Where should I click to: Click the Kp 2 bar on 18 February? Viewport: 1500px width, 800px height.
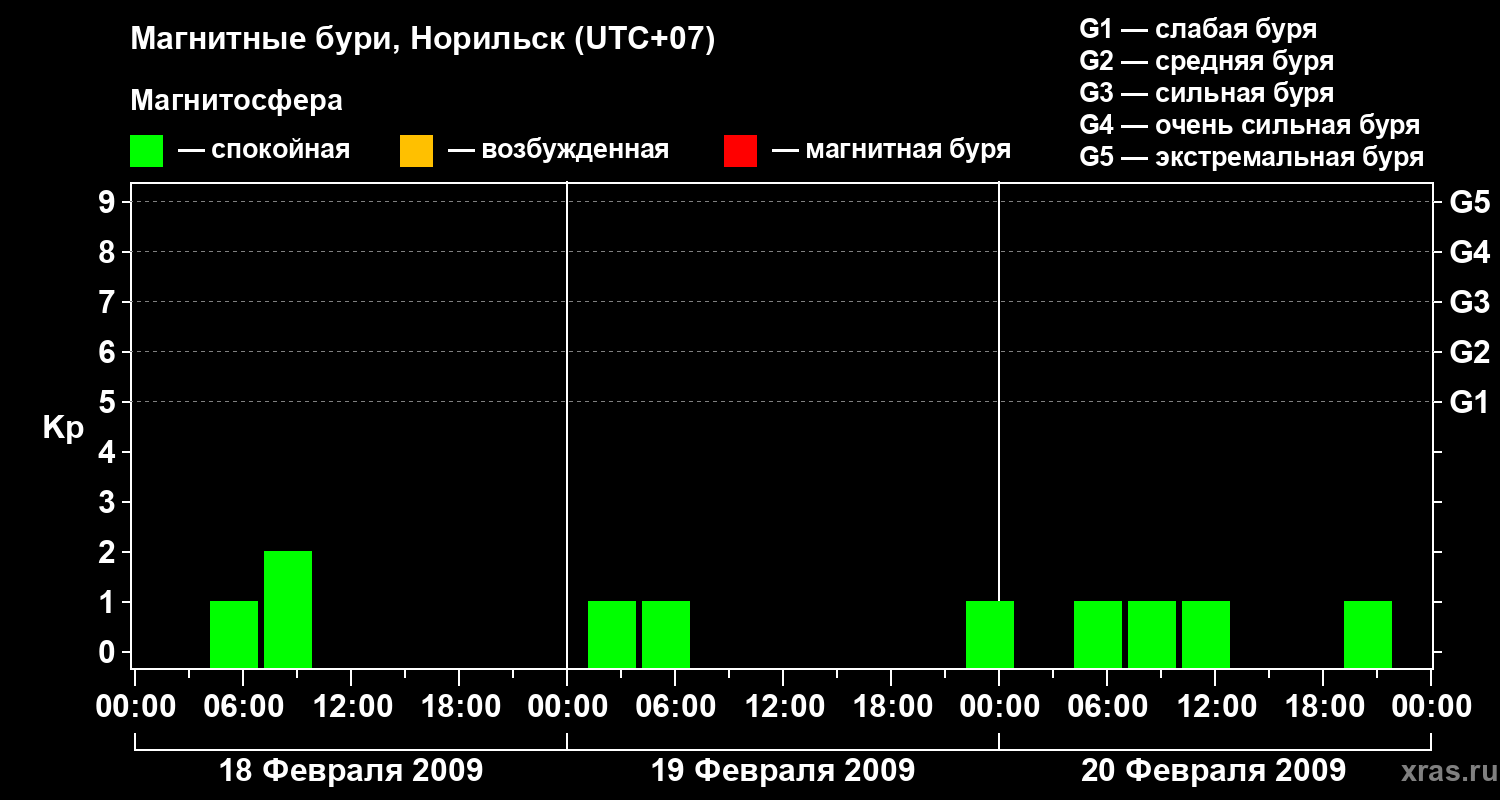click(288, 609)
